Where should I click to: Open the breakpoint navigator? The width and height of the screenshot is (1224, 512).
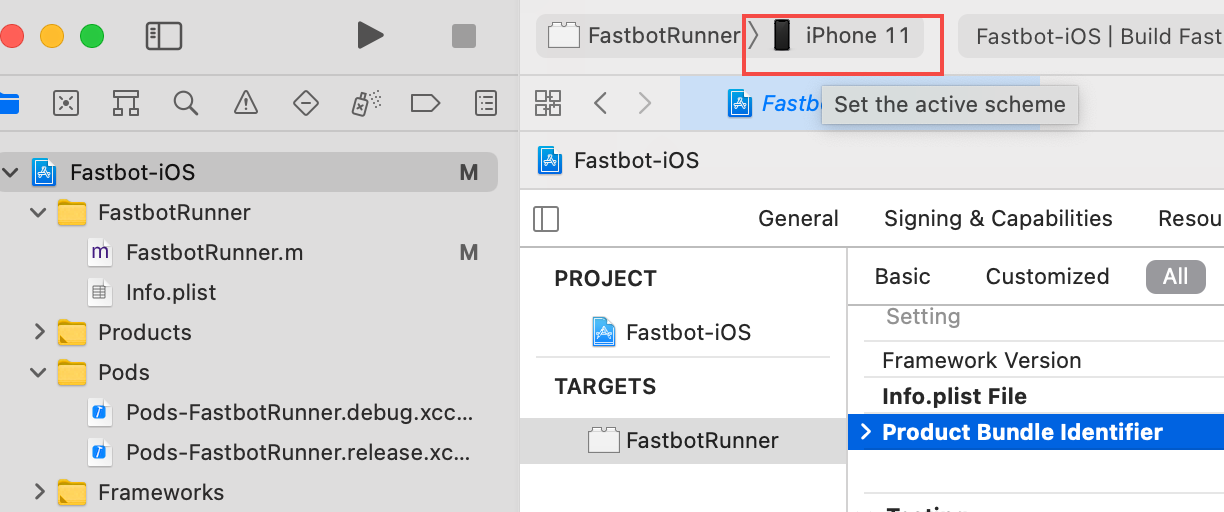pyautogui.click(x=425, y=102)
